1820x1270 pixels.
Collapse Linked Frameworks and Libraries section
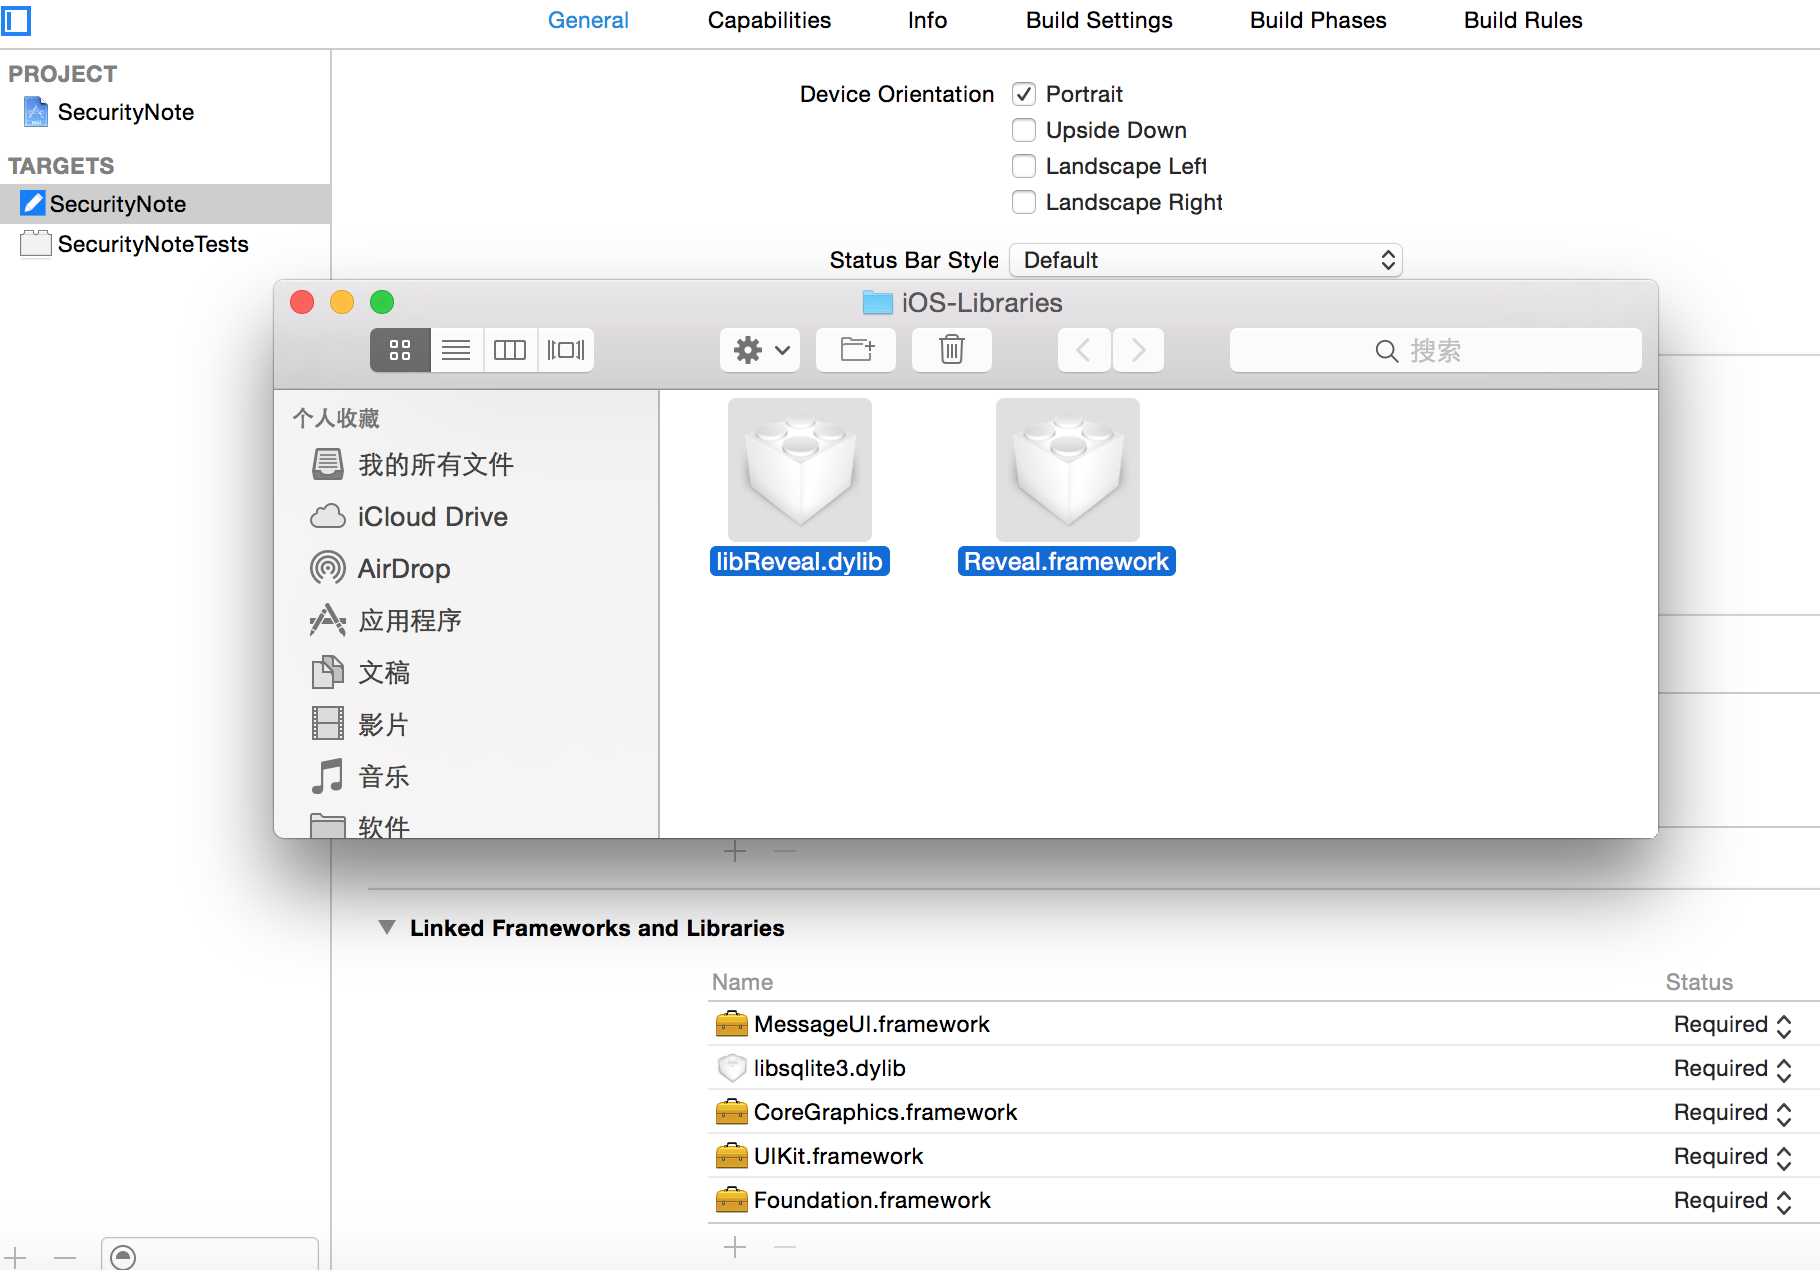click(387, 927)
